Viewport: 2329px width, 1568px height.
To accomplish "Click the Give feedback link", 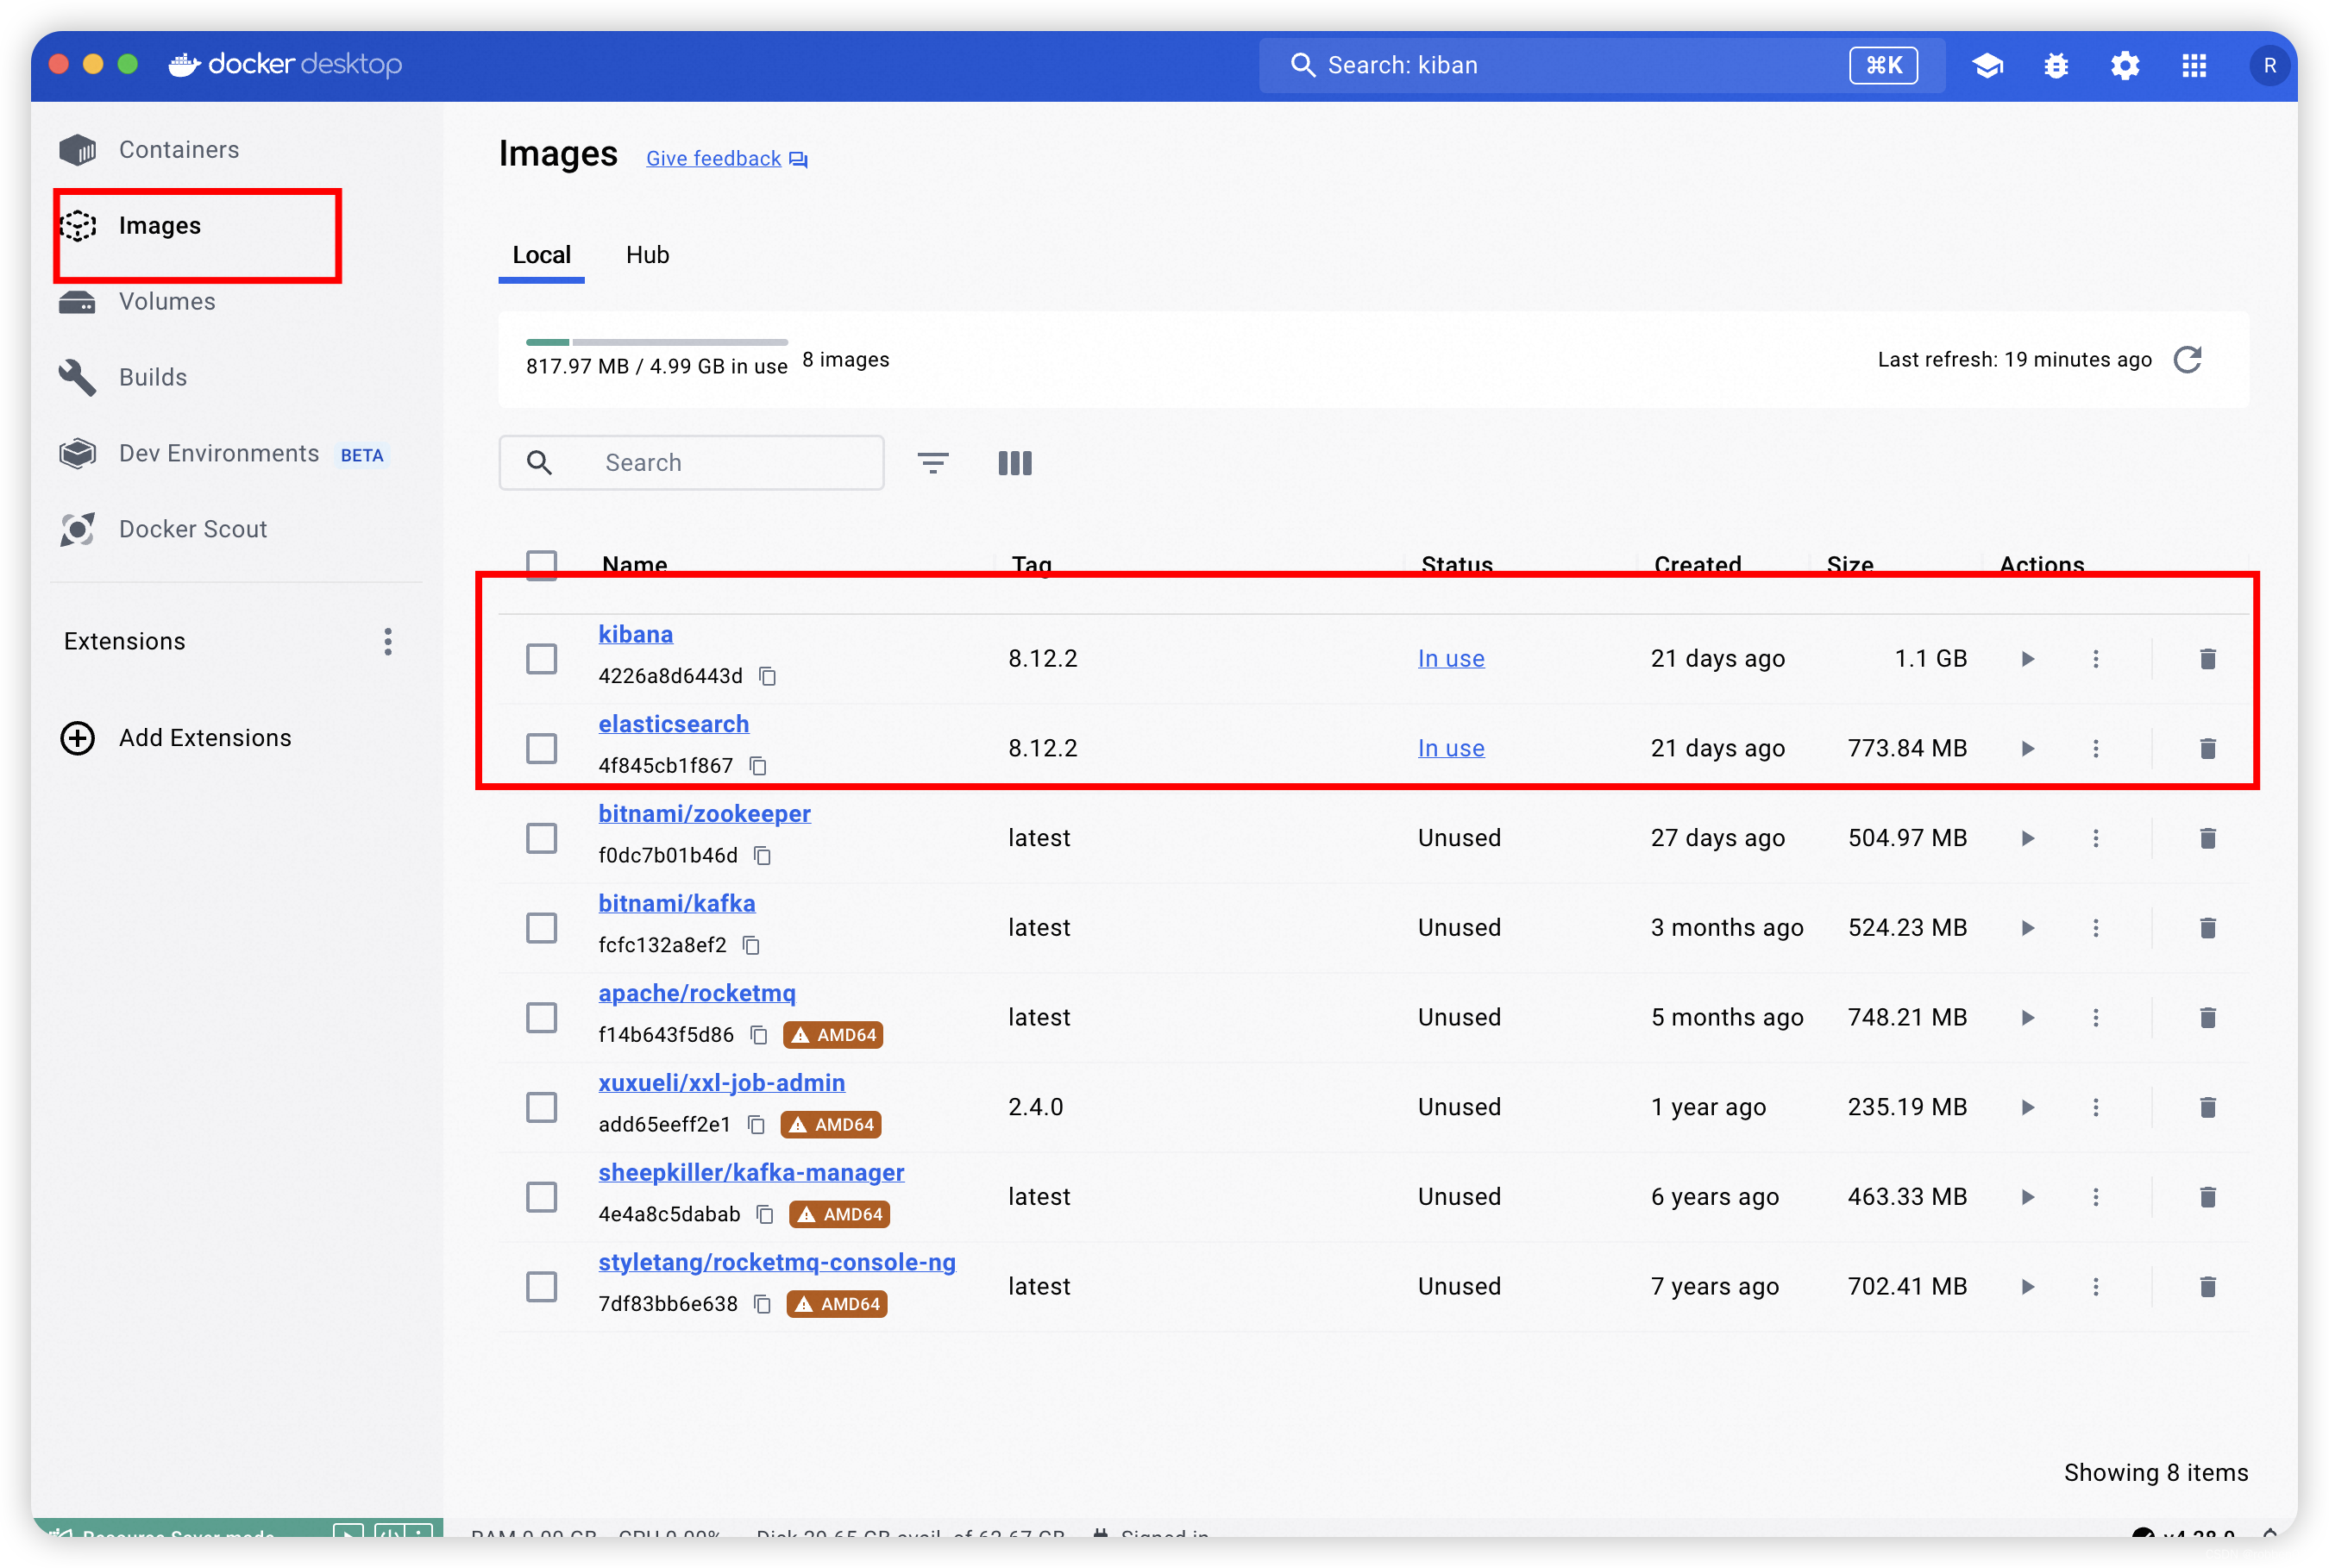I will pos(726,159).
